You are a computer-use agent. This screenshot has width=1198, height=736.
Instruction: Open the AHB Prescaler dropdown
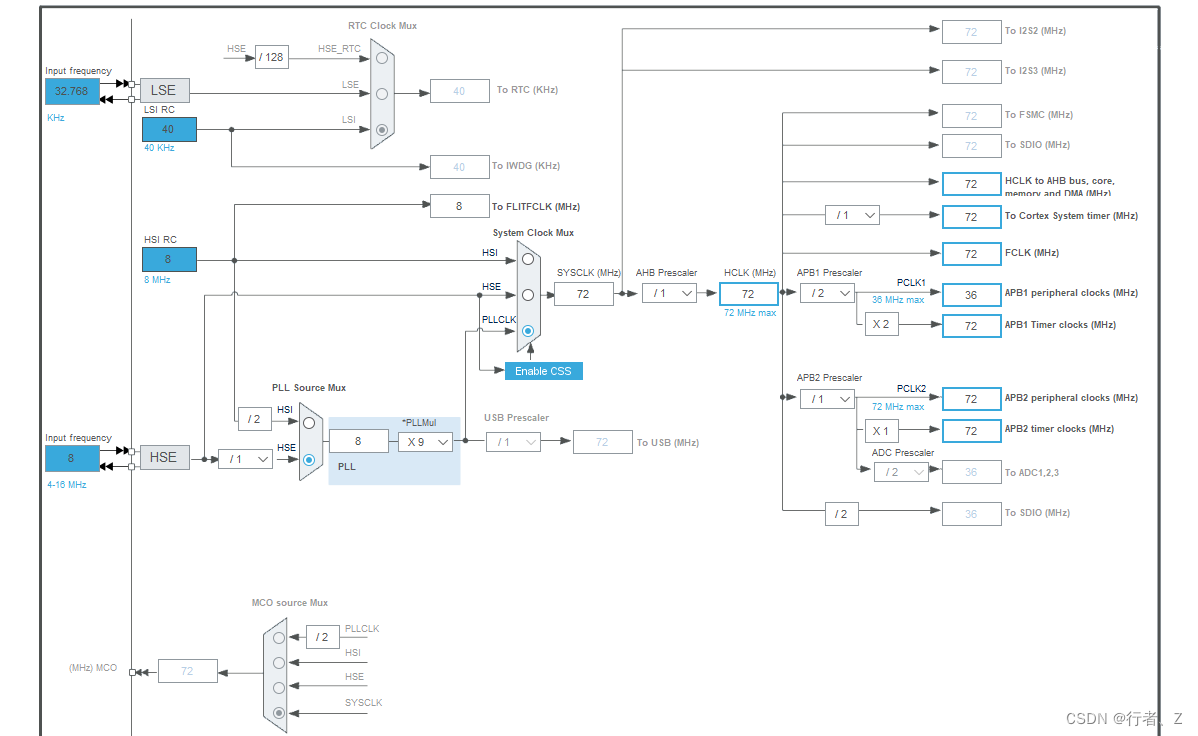pos(668,293)
